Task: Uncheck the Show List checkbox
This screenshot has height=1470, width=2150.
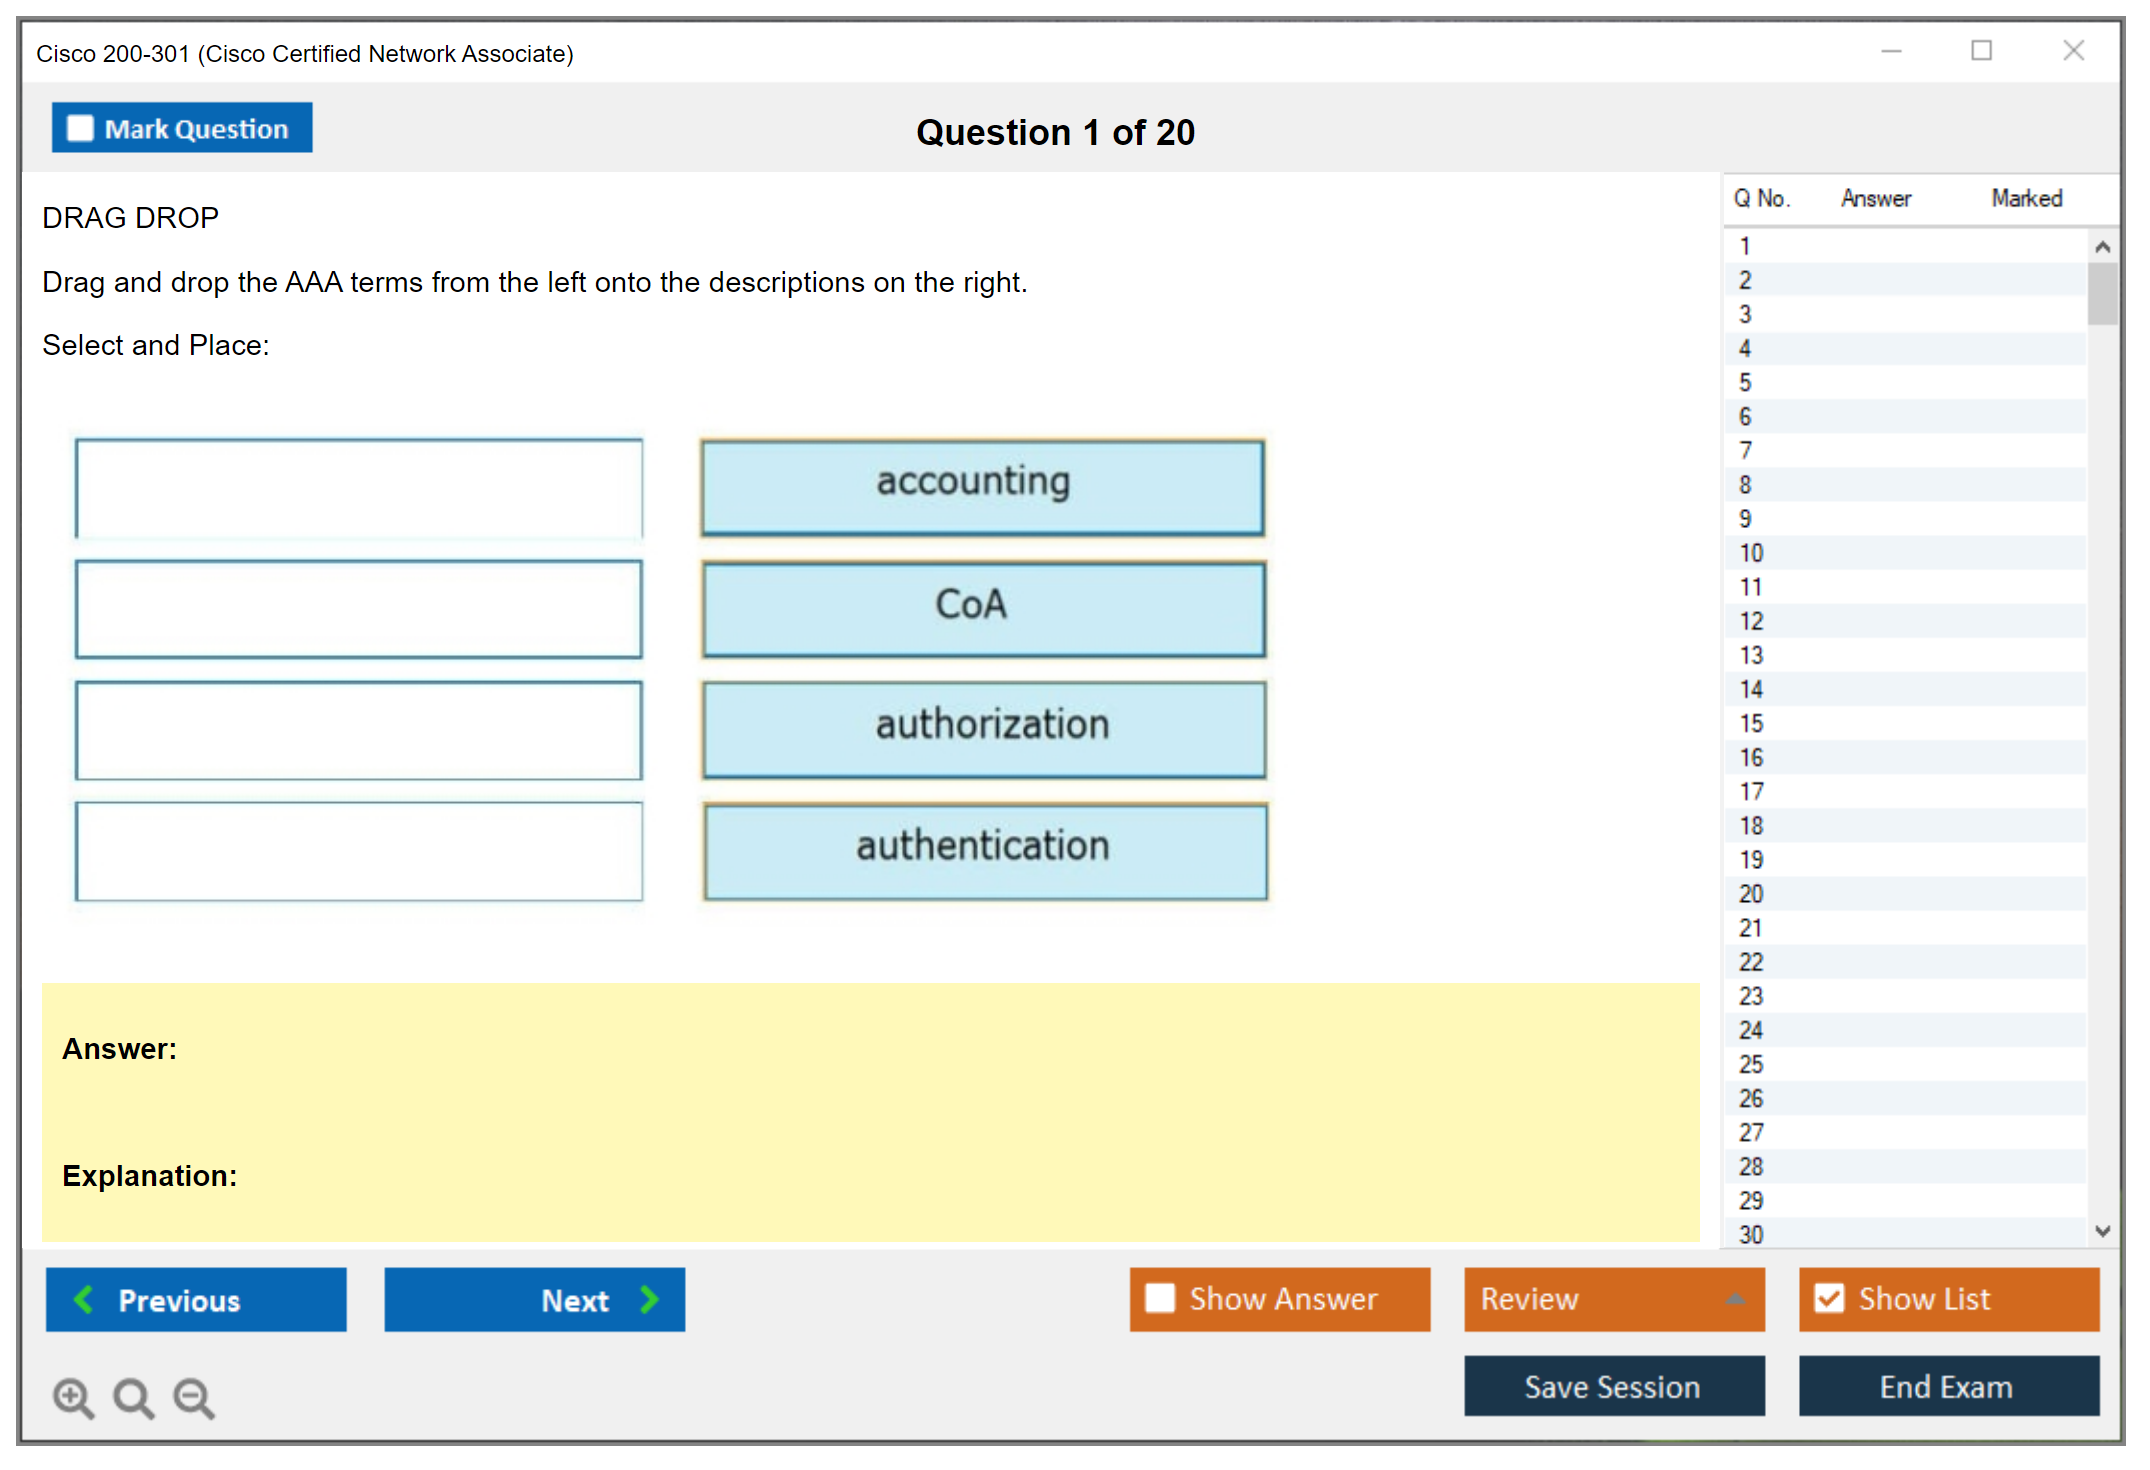Action: [1829, 1298]
